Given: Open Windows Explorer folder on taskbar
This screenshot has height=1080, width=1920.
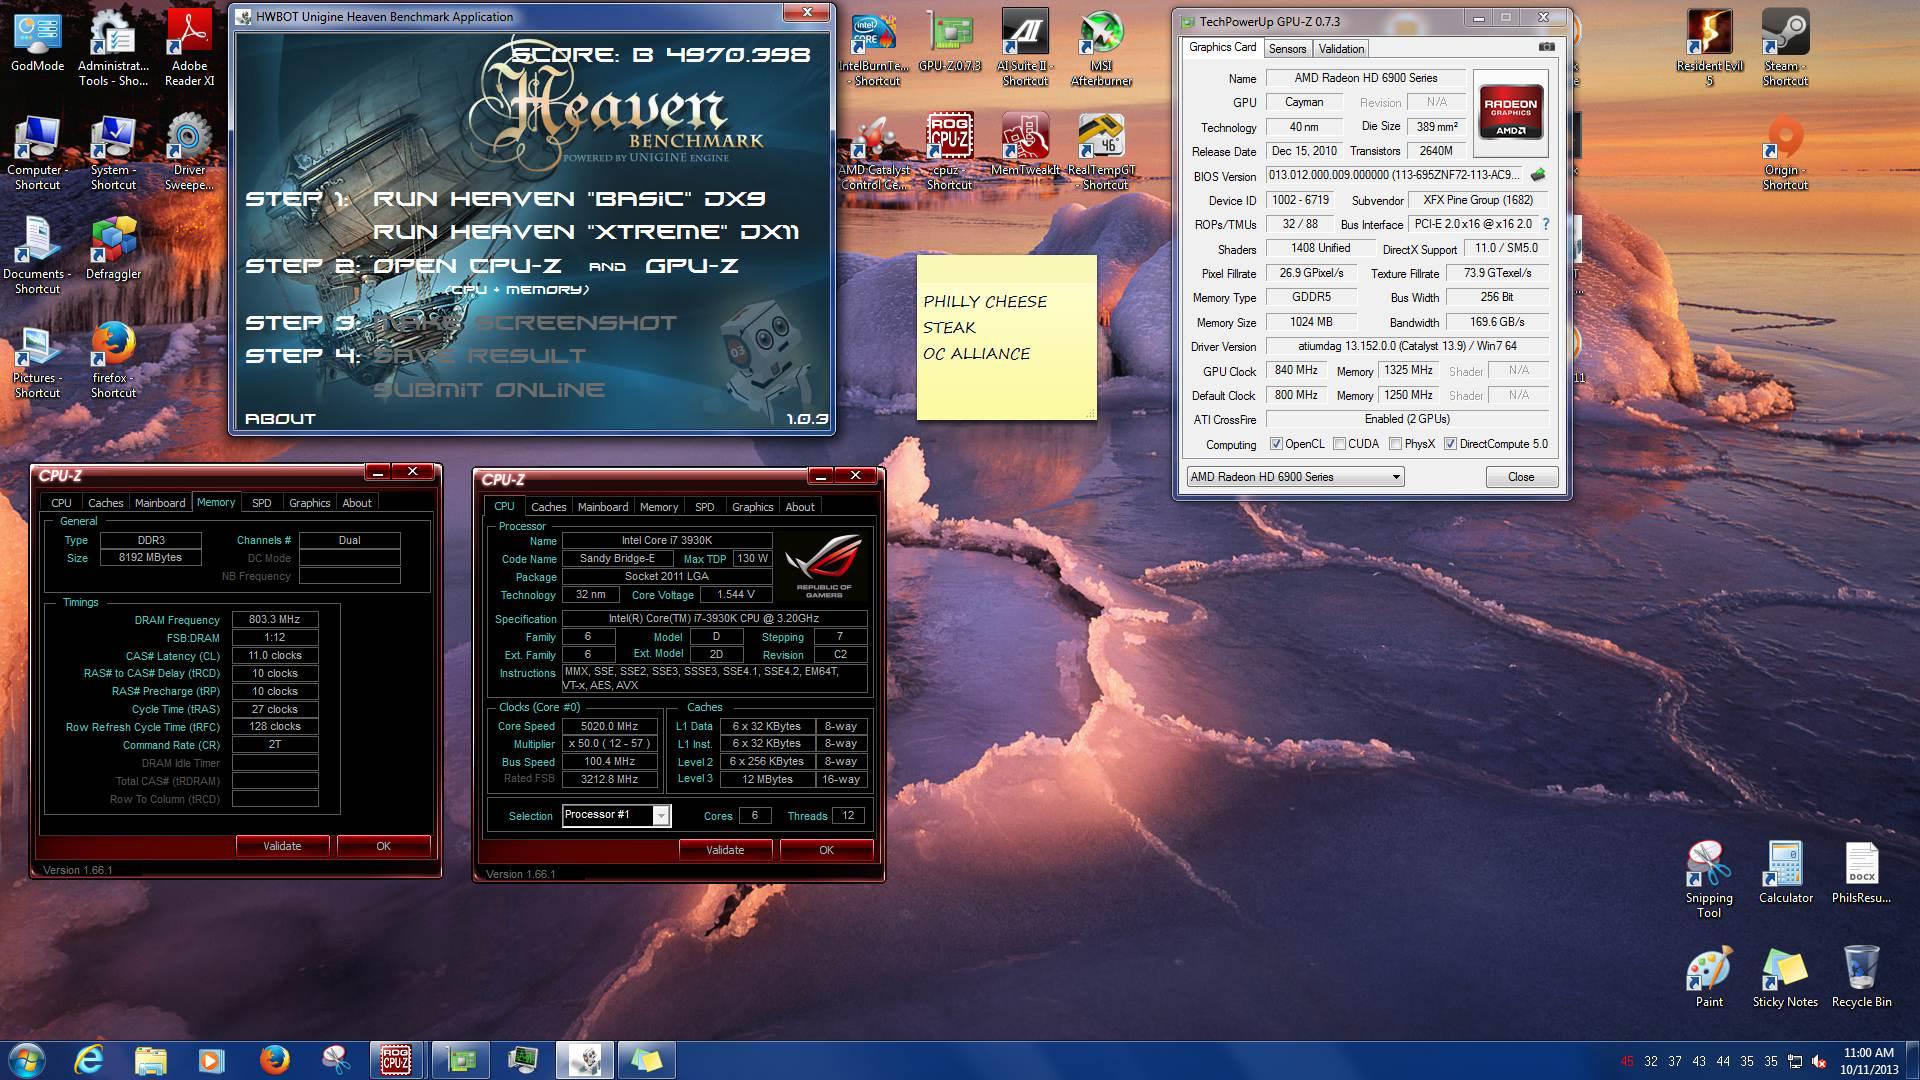Looking at the screenshot, I should [x=150, y=1060].
